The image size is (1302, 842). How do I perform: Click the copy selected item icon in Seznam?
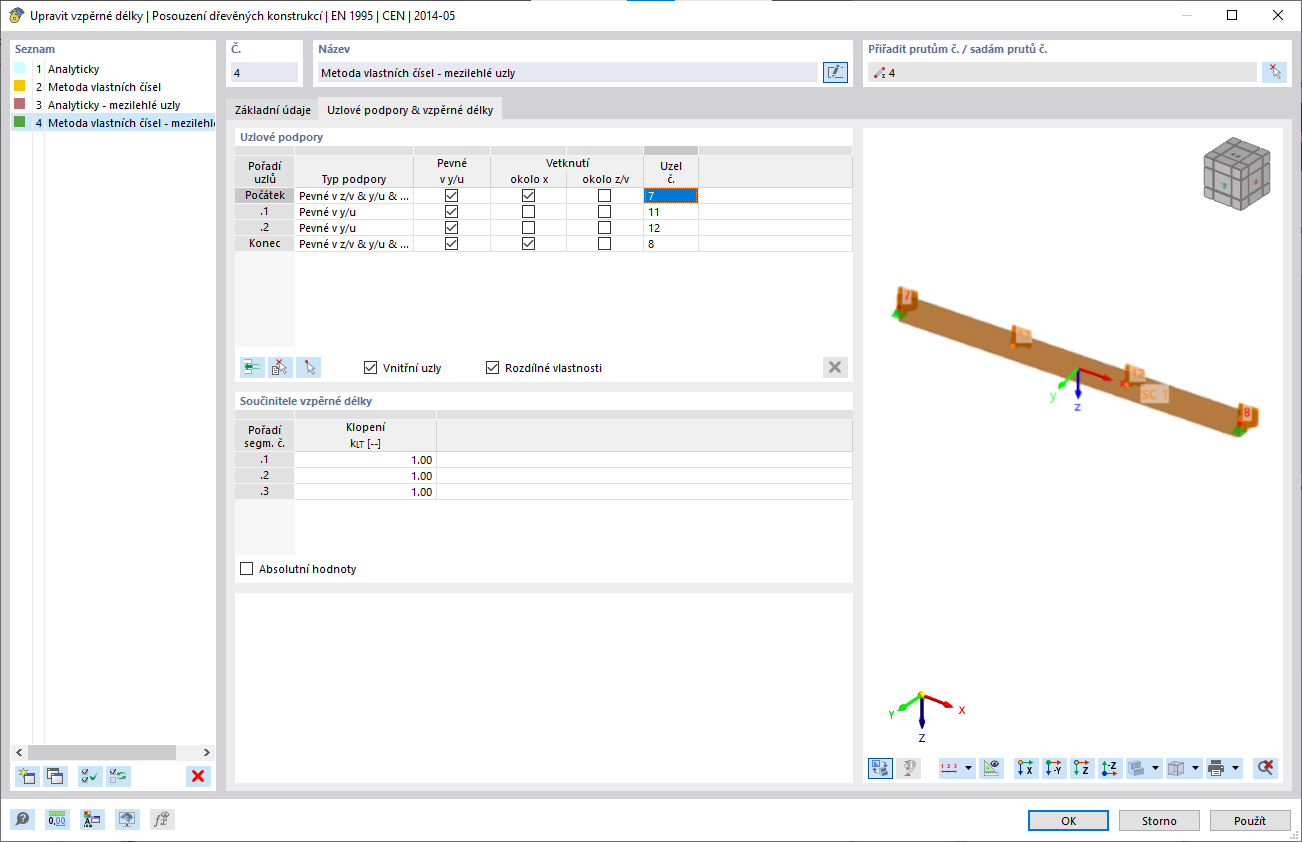click(55, 775)
